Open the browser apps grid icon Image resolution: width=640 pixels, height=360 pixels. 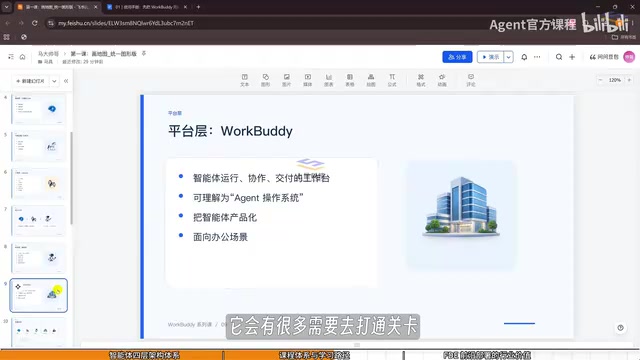click(x=7, y=37)
